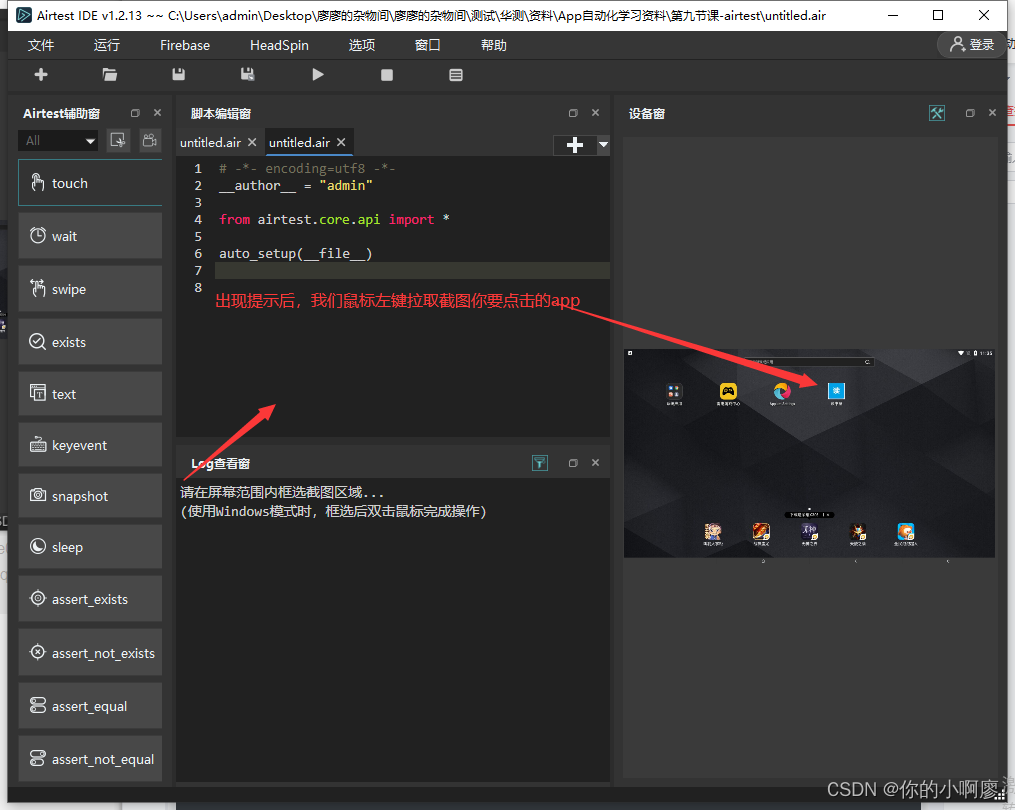The height and width of the screenshot is (810, 1015).
Task: Click the record camera icon in Airtest assistant
Action: tap(150, 140)
